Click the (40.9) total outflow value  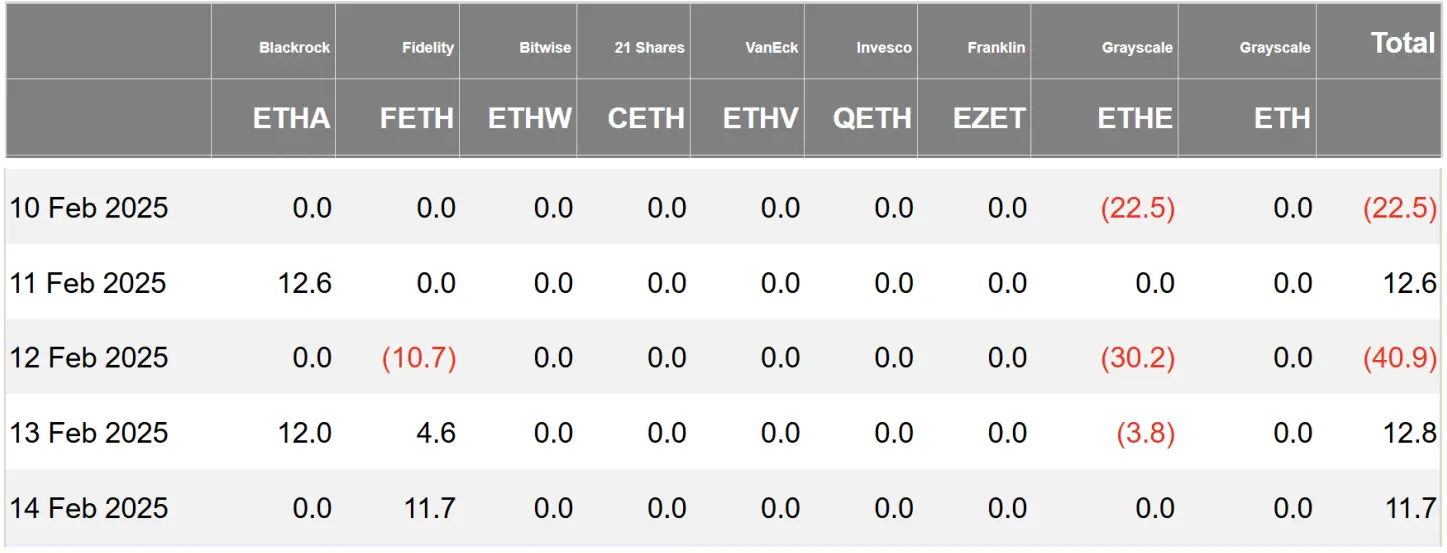coord(1399,358)
